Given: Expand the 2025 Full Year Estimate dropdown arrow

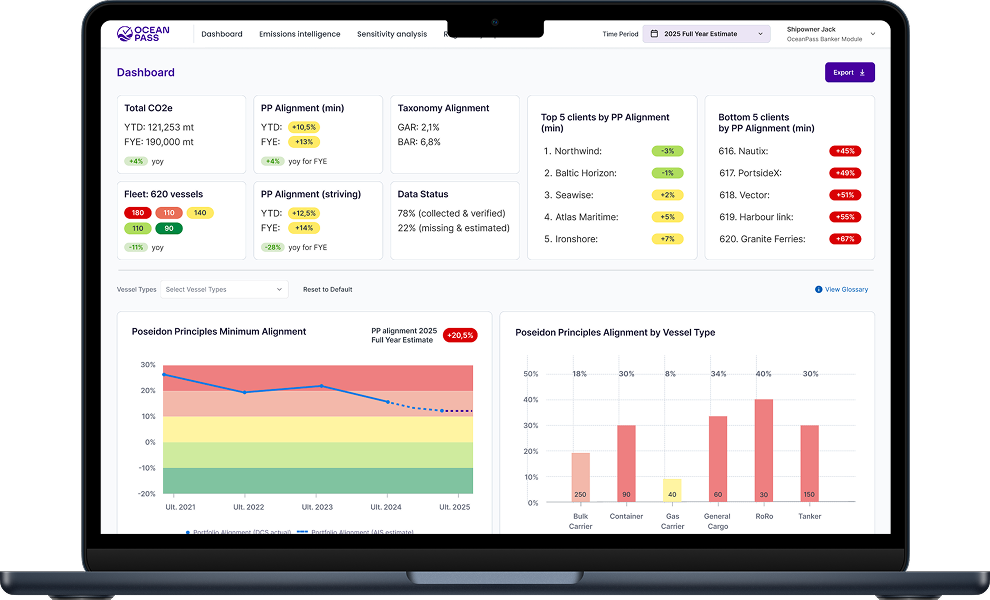Looking at the screenshot, I should (x=760, y=34).
